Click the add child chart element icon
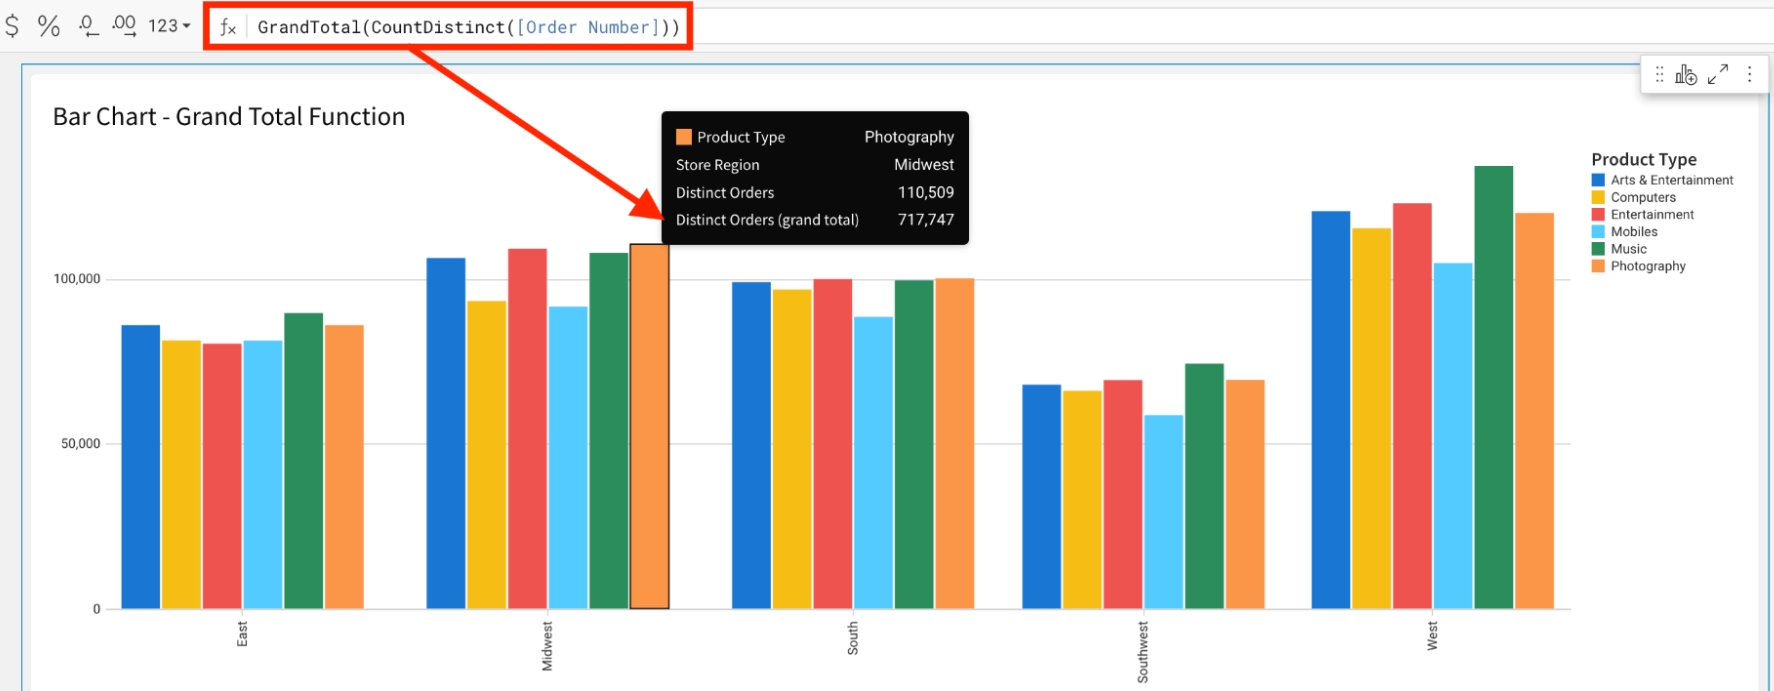The height and width of the screenshot is (691, 1774). pos(1686,74)
